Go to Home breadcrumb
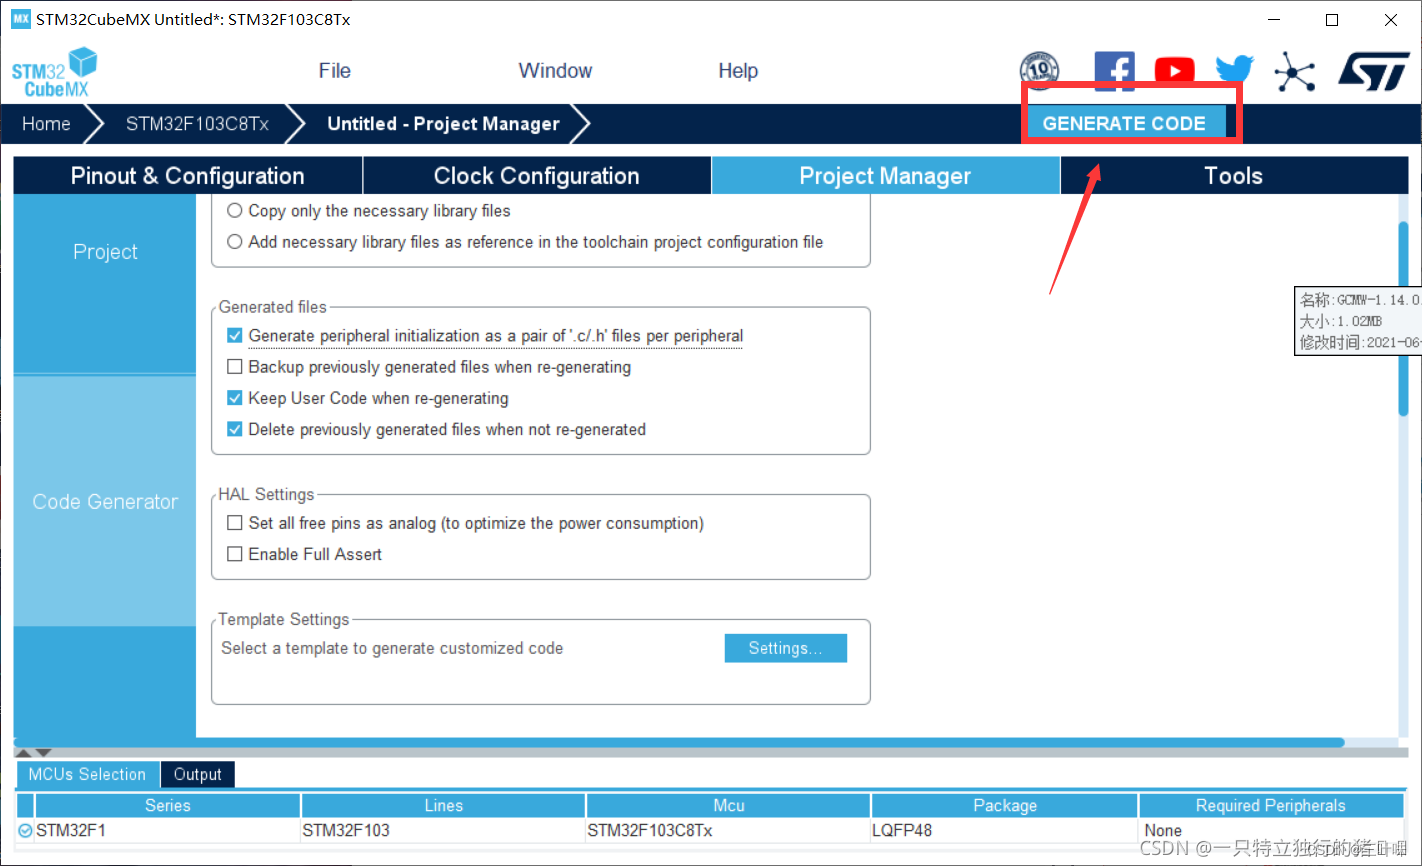This screenshot has height=866, width=1422. point(46,124)
